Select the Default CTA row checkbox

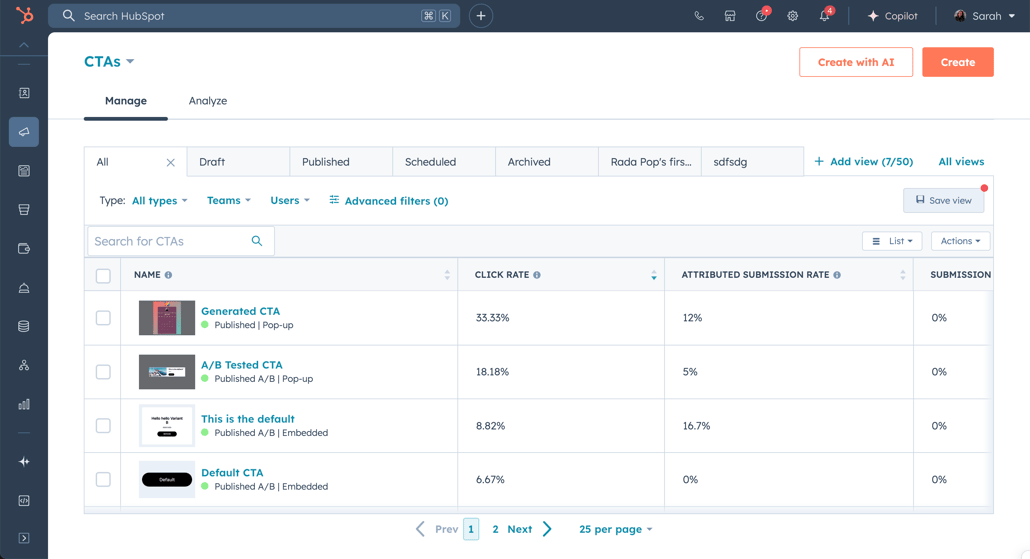[x=103, y=480]
